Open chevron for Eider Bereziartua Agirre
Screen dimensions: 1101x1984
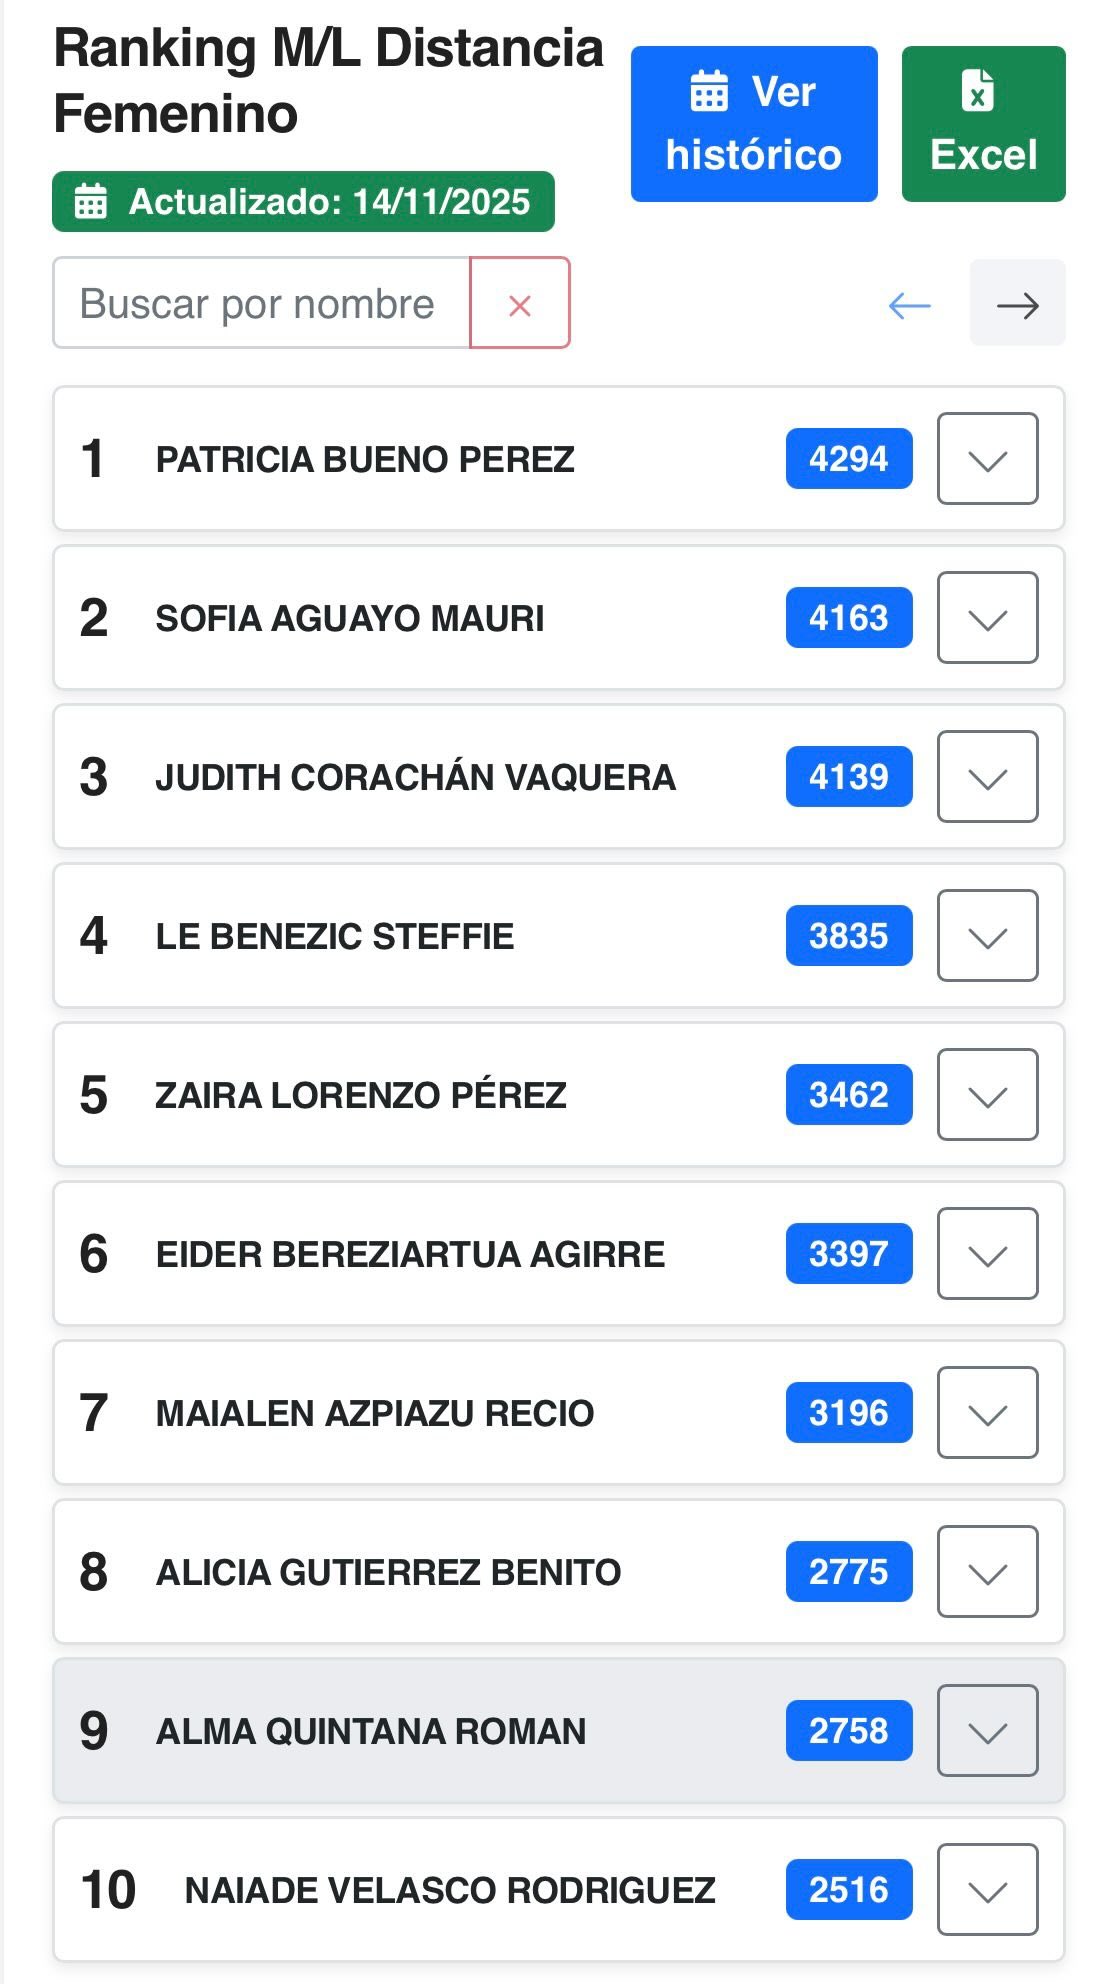coord(987,1254)
